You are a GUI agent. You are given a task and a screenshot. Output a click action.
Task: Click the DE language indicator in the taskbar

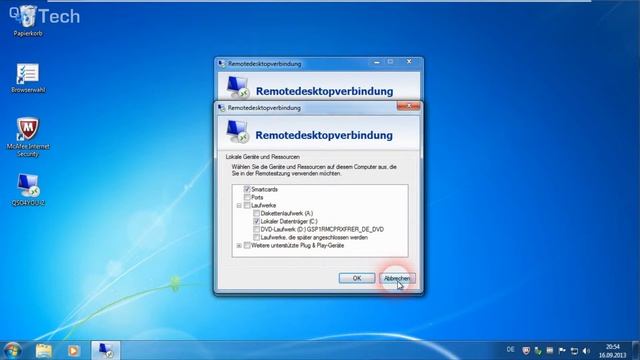(510, 350)
